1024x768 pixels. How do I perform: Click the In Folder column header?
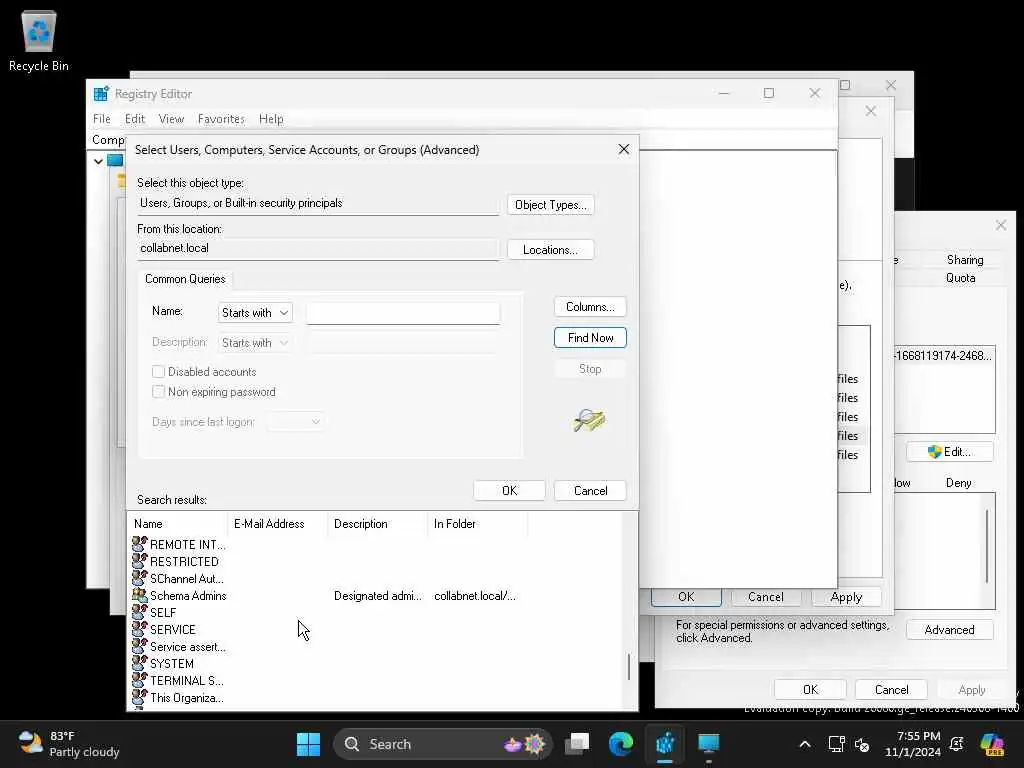[477, 524]
